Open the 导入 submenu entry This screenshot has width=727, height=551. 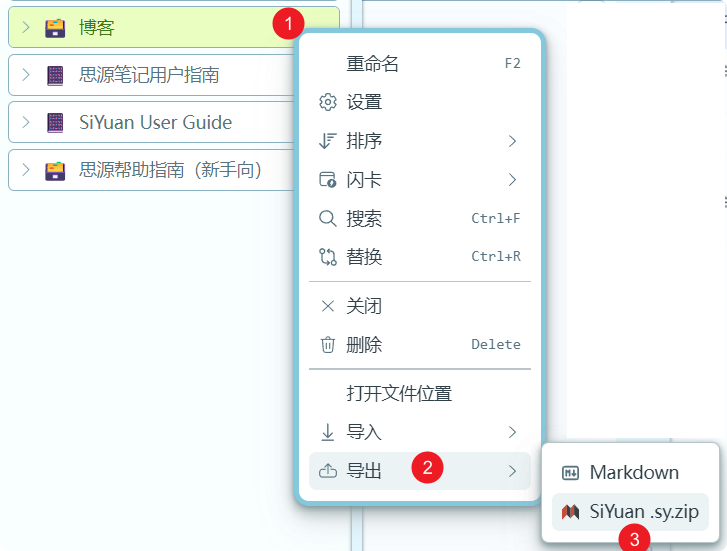[x=420, y=432]
